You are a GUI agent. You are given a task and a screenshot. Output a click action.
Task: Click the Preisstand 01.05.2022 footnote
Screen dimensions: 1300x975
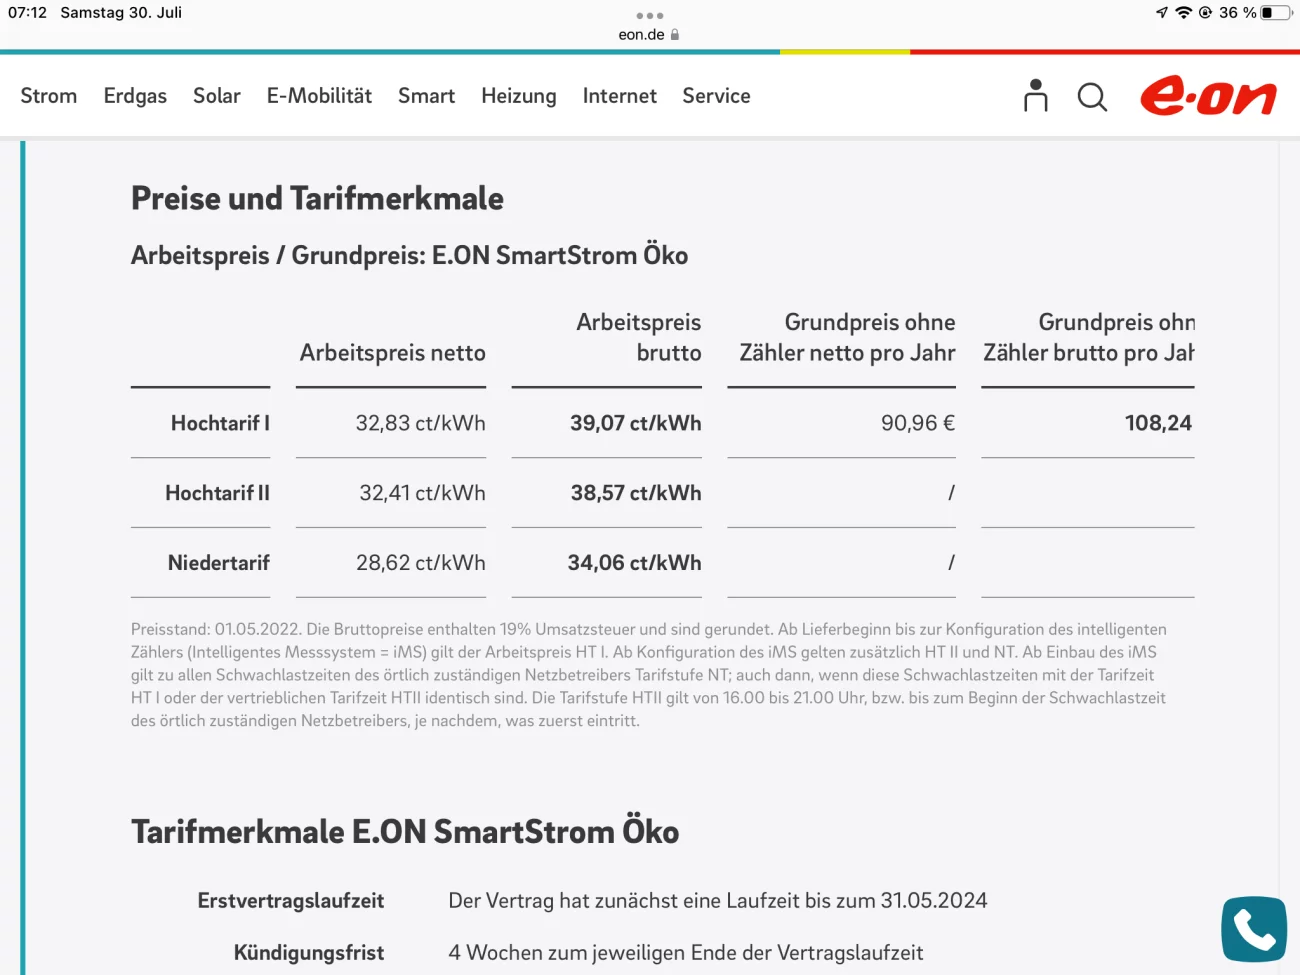coord(649,675)
